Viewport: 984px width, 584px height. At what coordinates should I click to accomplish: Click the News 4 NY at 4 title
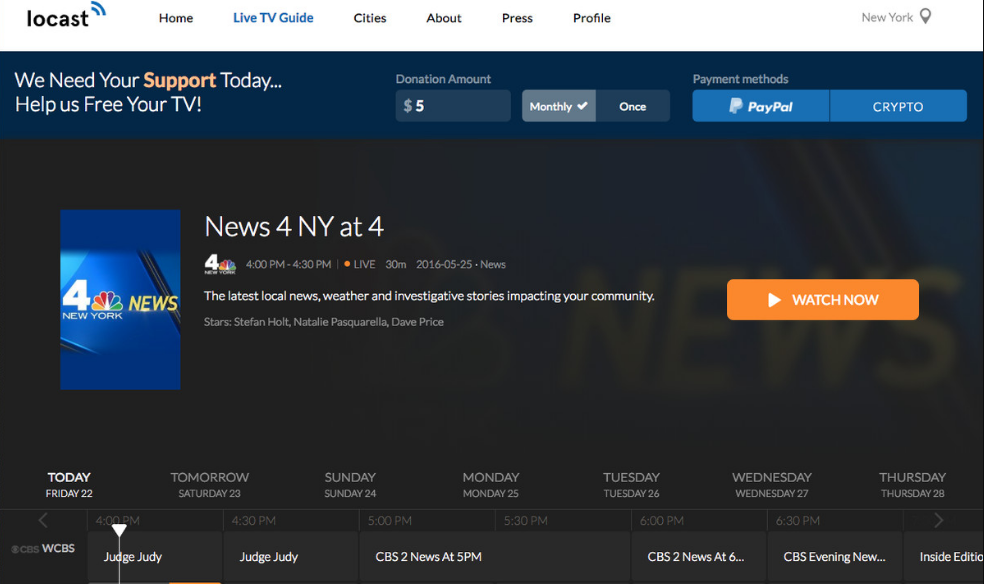(294, 226)
